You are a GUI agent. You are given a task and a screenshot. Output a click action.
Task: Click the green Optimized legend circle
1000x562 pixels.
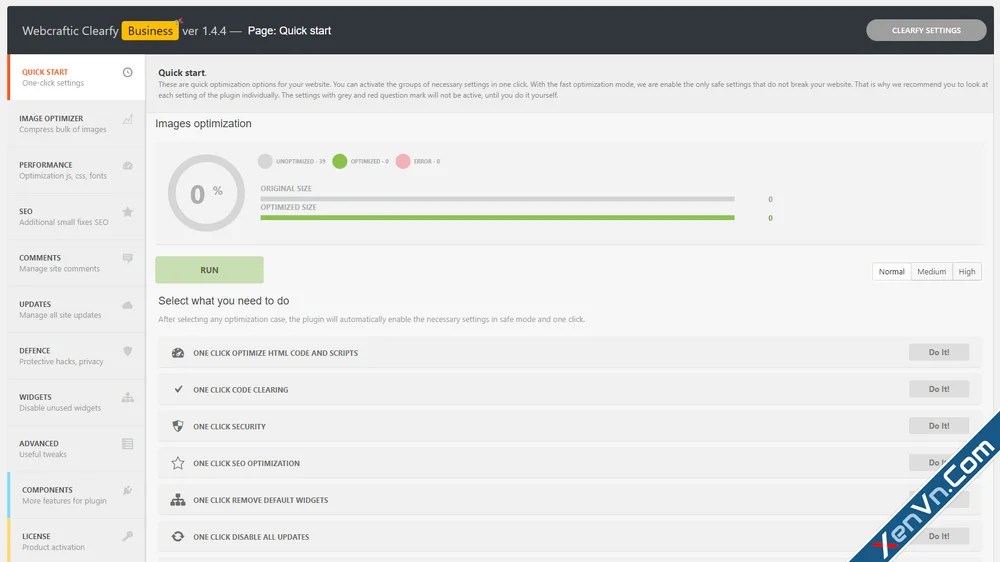coord(340,161)
